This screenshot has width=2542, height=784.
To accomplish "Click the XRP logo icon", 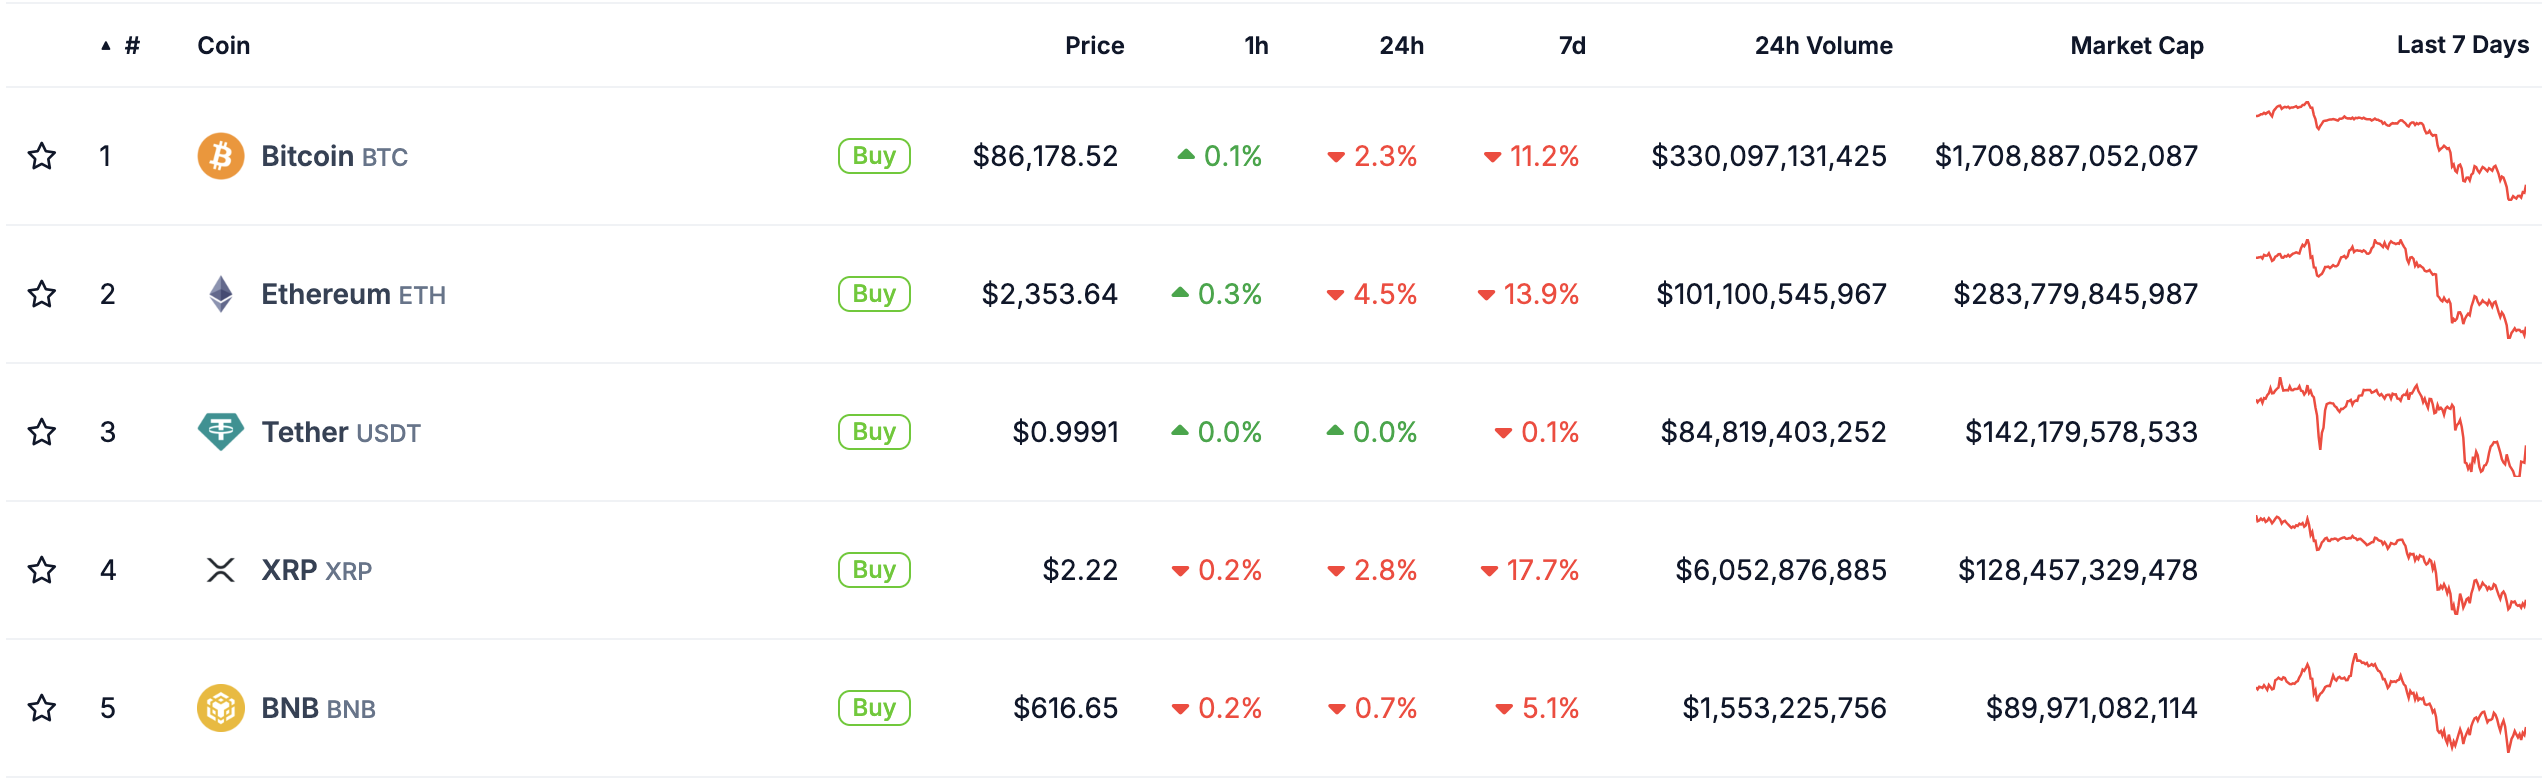I will pos(221,570).
